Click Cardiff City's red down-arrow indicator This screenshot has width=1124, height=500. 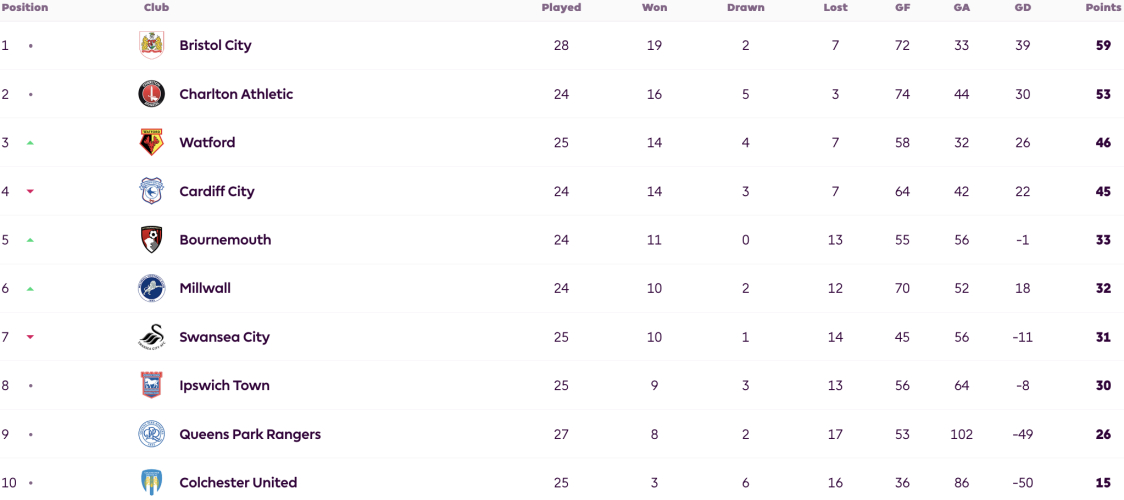[x=30, y=191]
